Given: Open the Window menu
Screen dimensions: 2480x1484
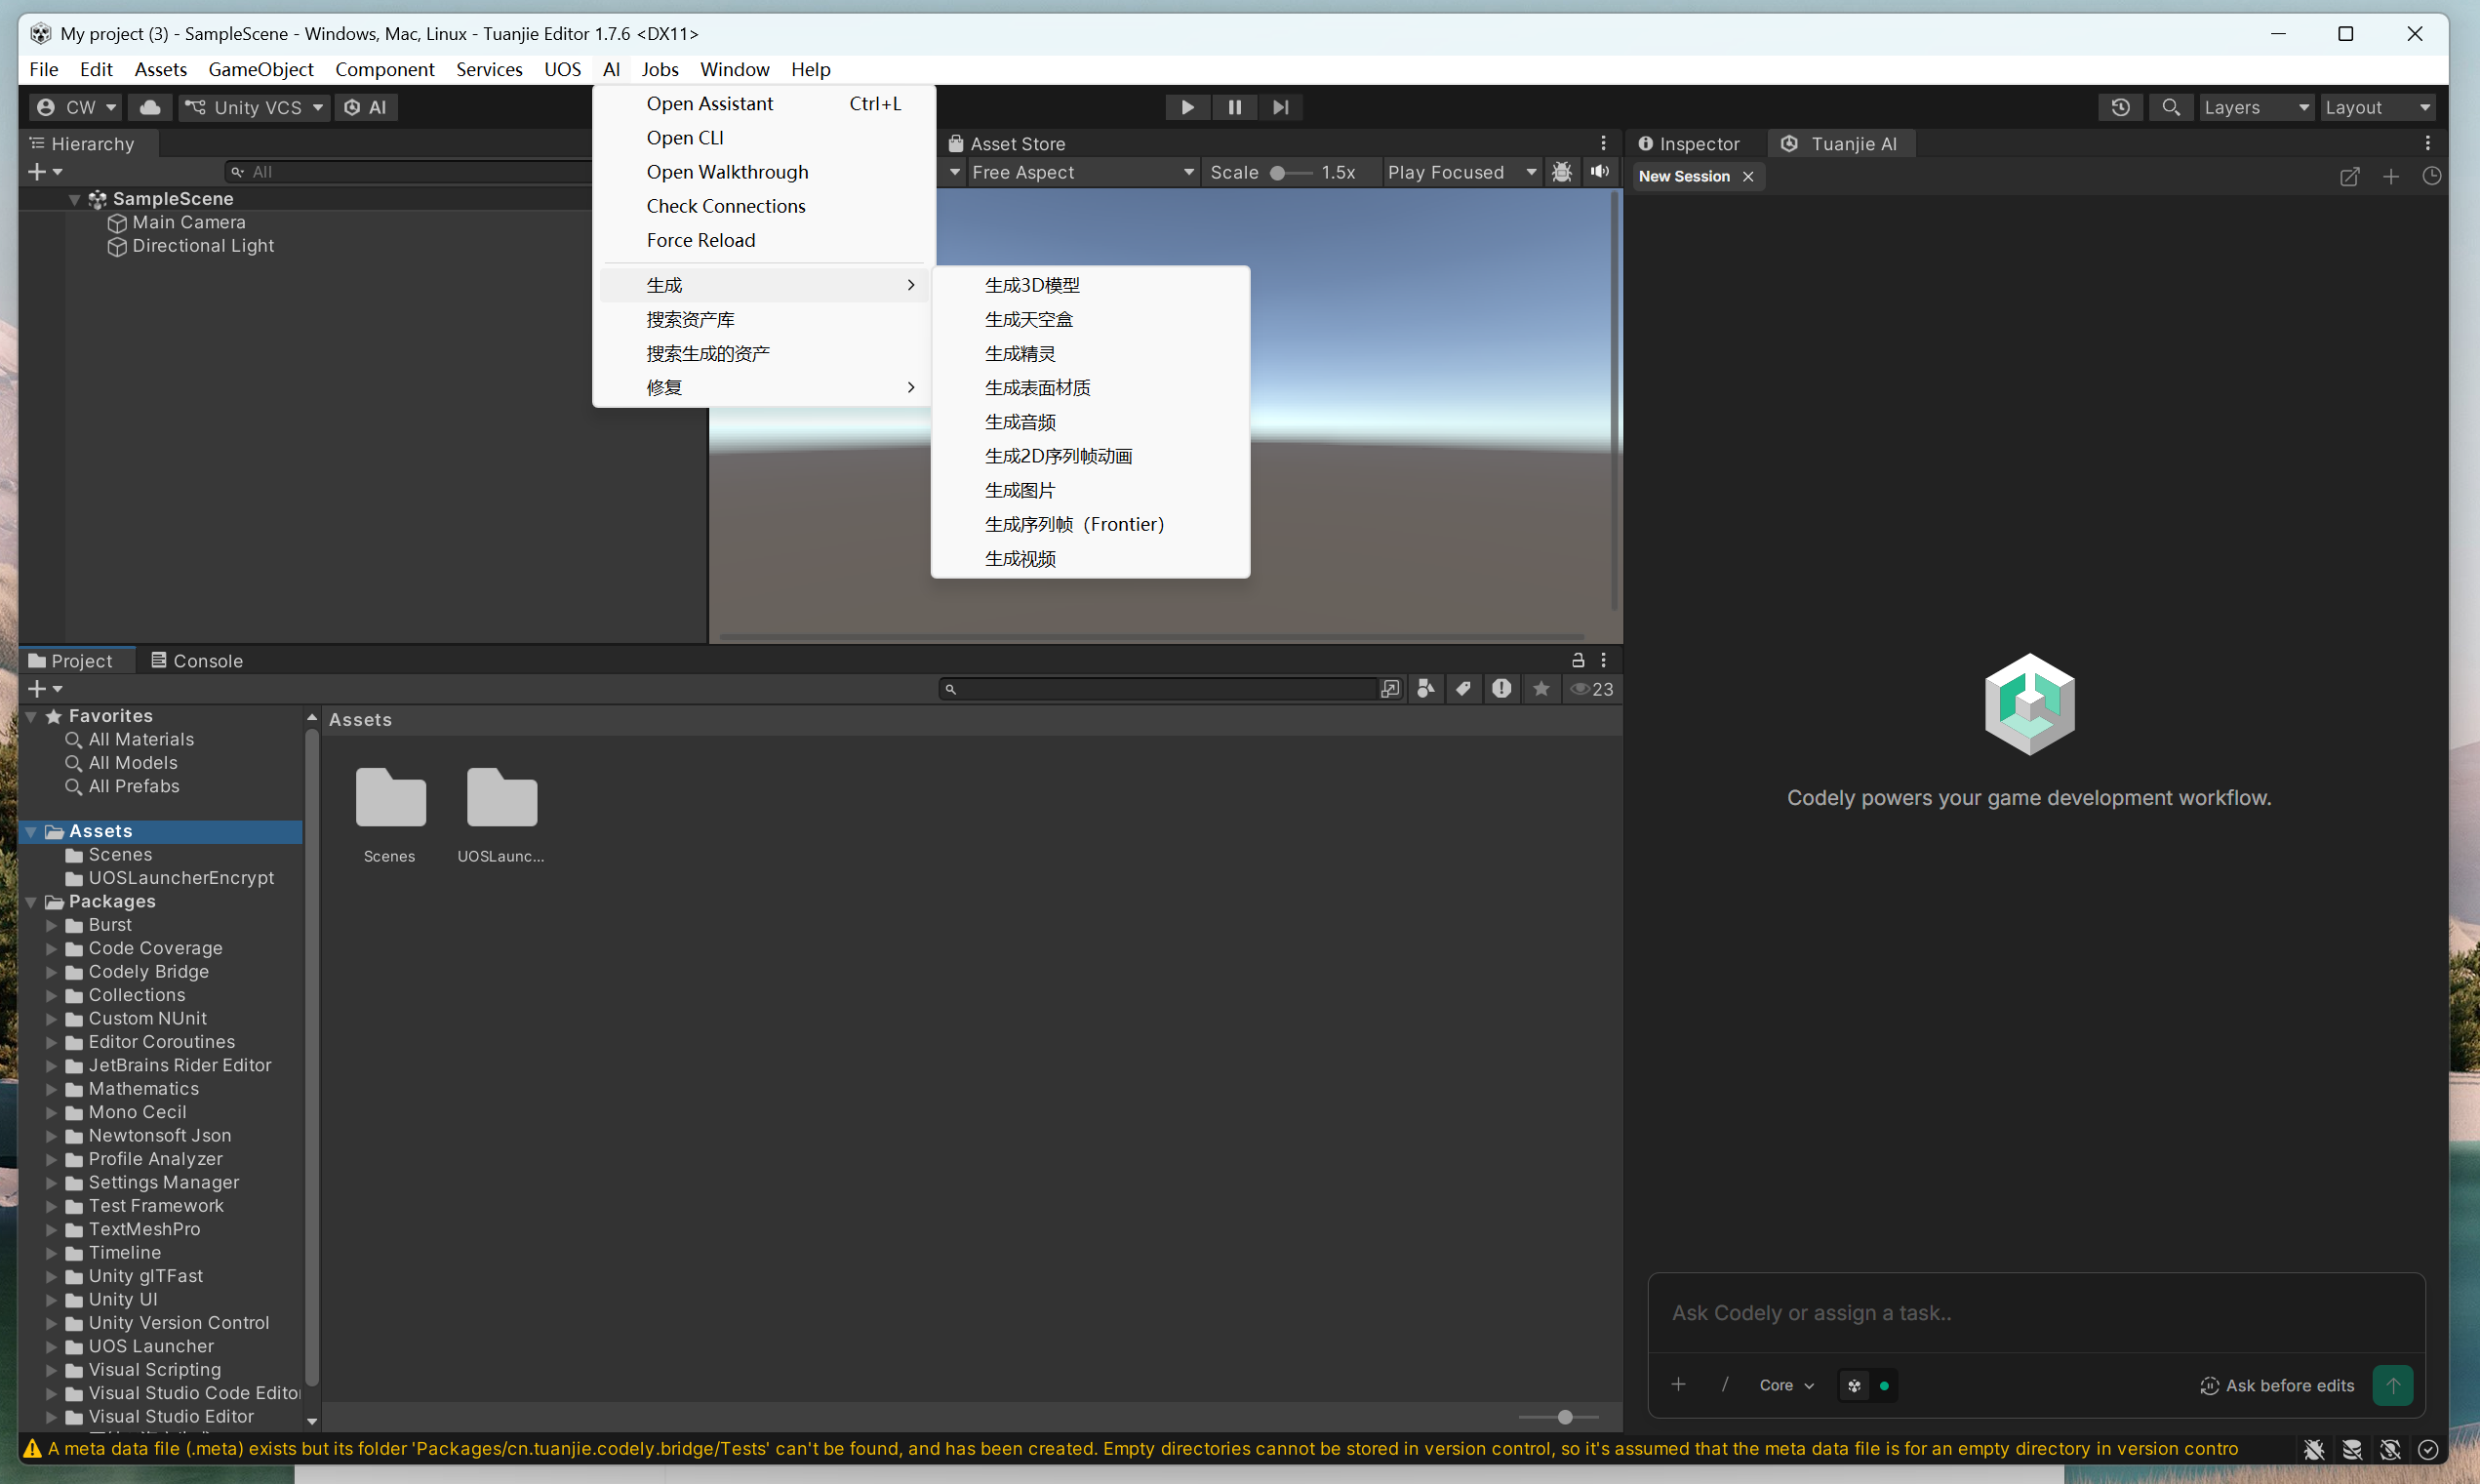Looking at the screenshot, I should pyautogui.click(x=735, y=69).
